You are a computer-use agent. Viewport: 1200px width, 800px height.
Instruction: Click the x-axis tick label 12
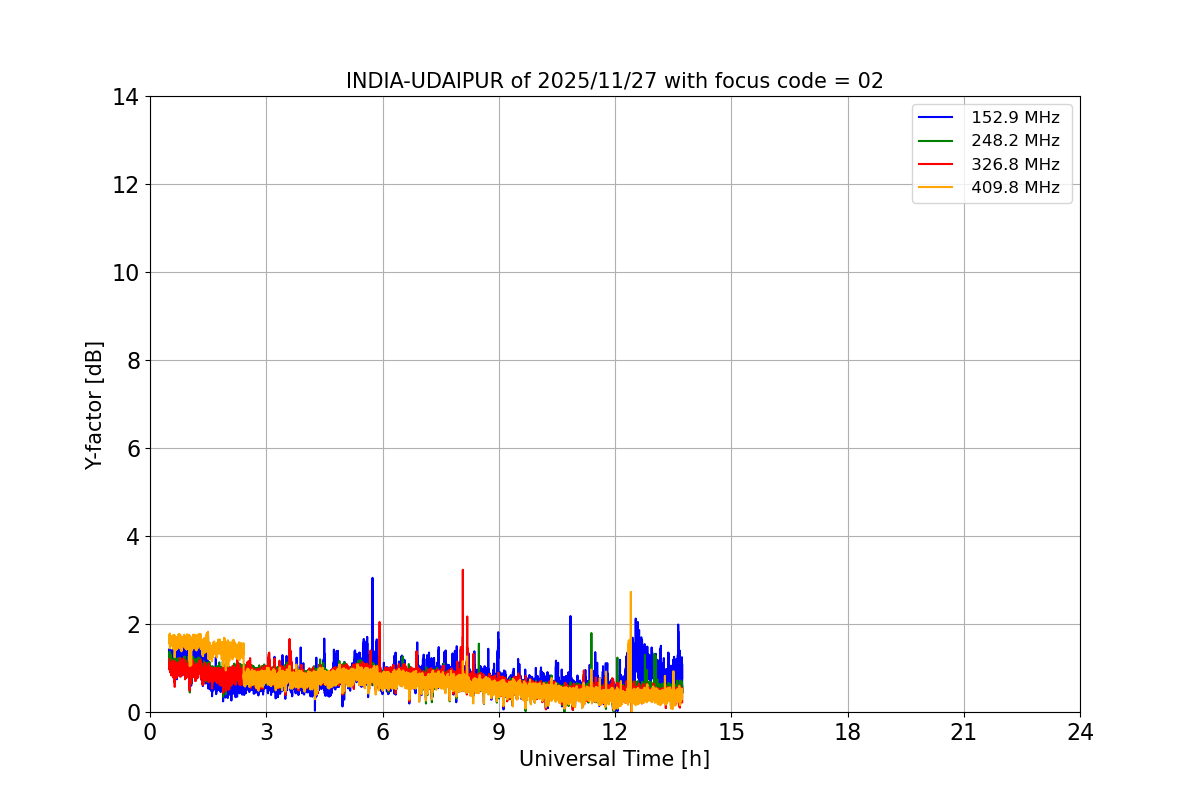click(x=615, y=732)
